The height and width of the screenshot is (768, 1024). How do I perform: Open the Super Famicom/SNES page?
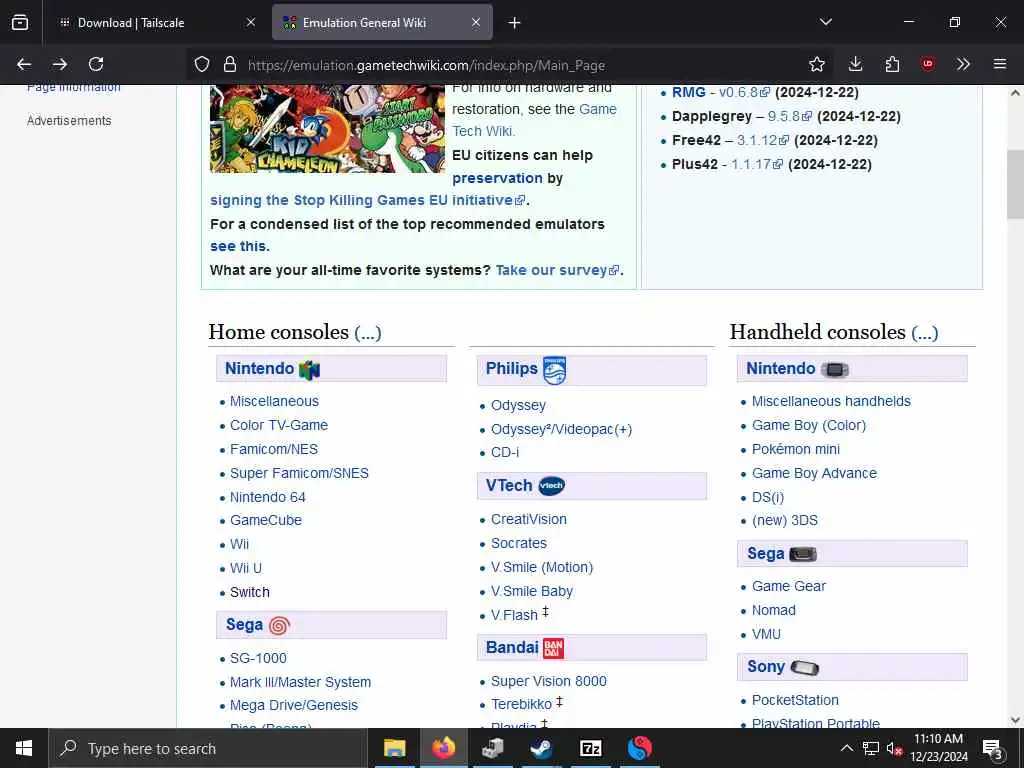(299, 473)
